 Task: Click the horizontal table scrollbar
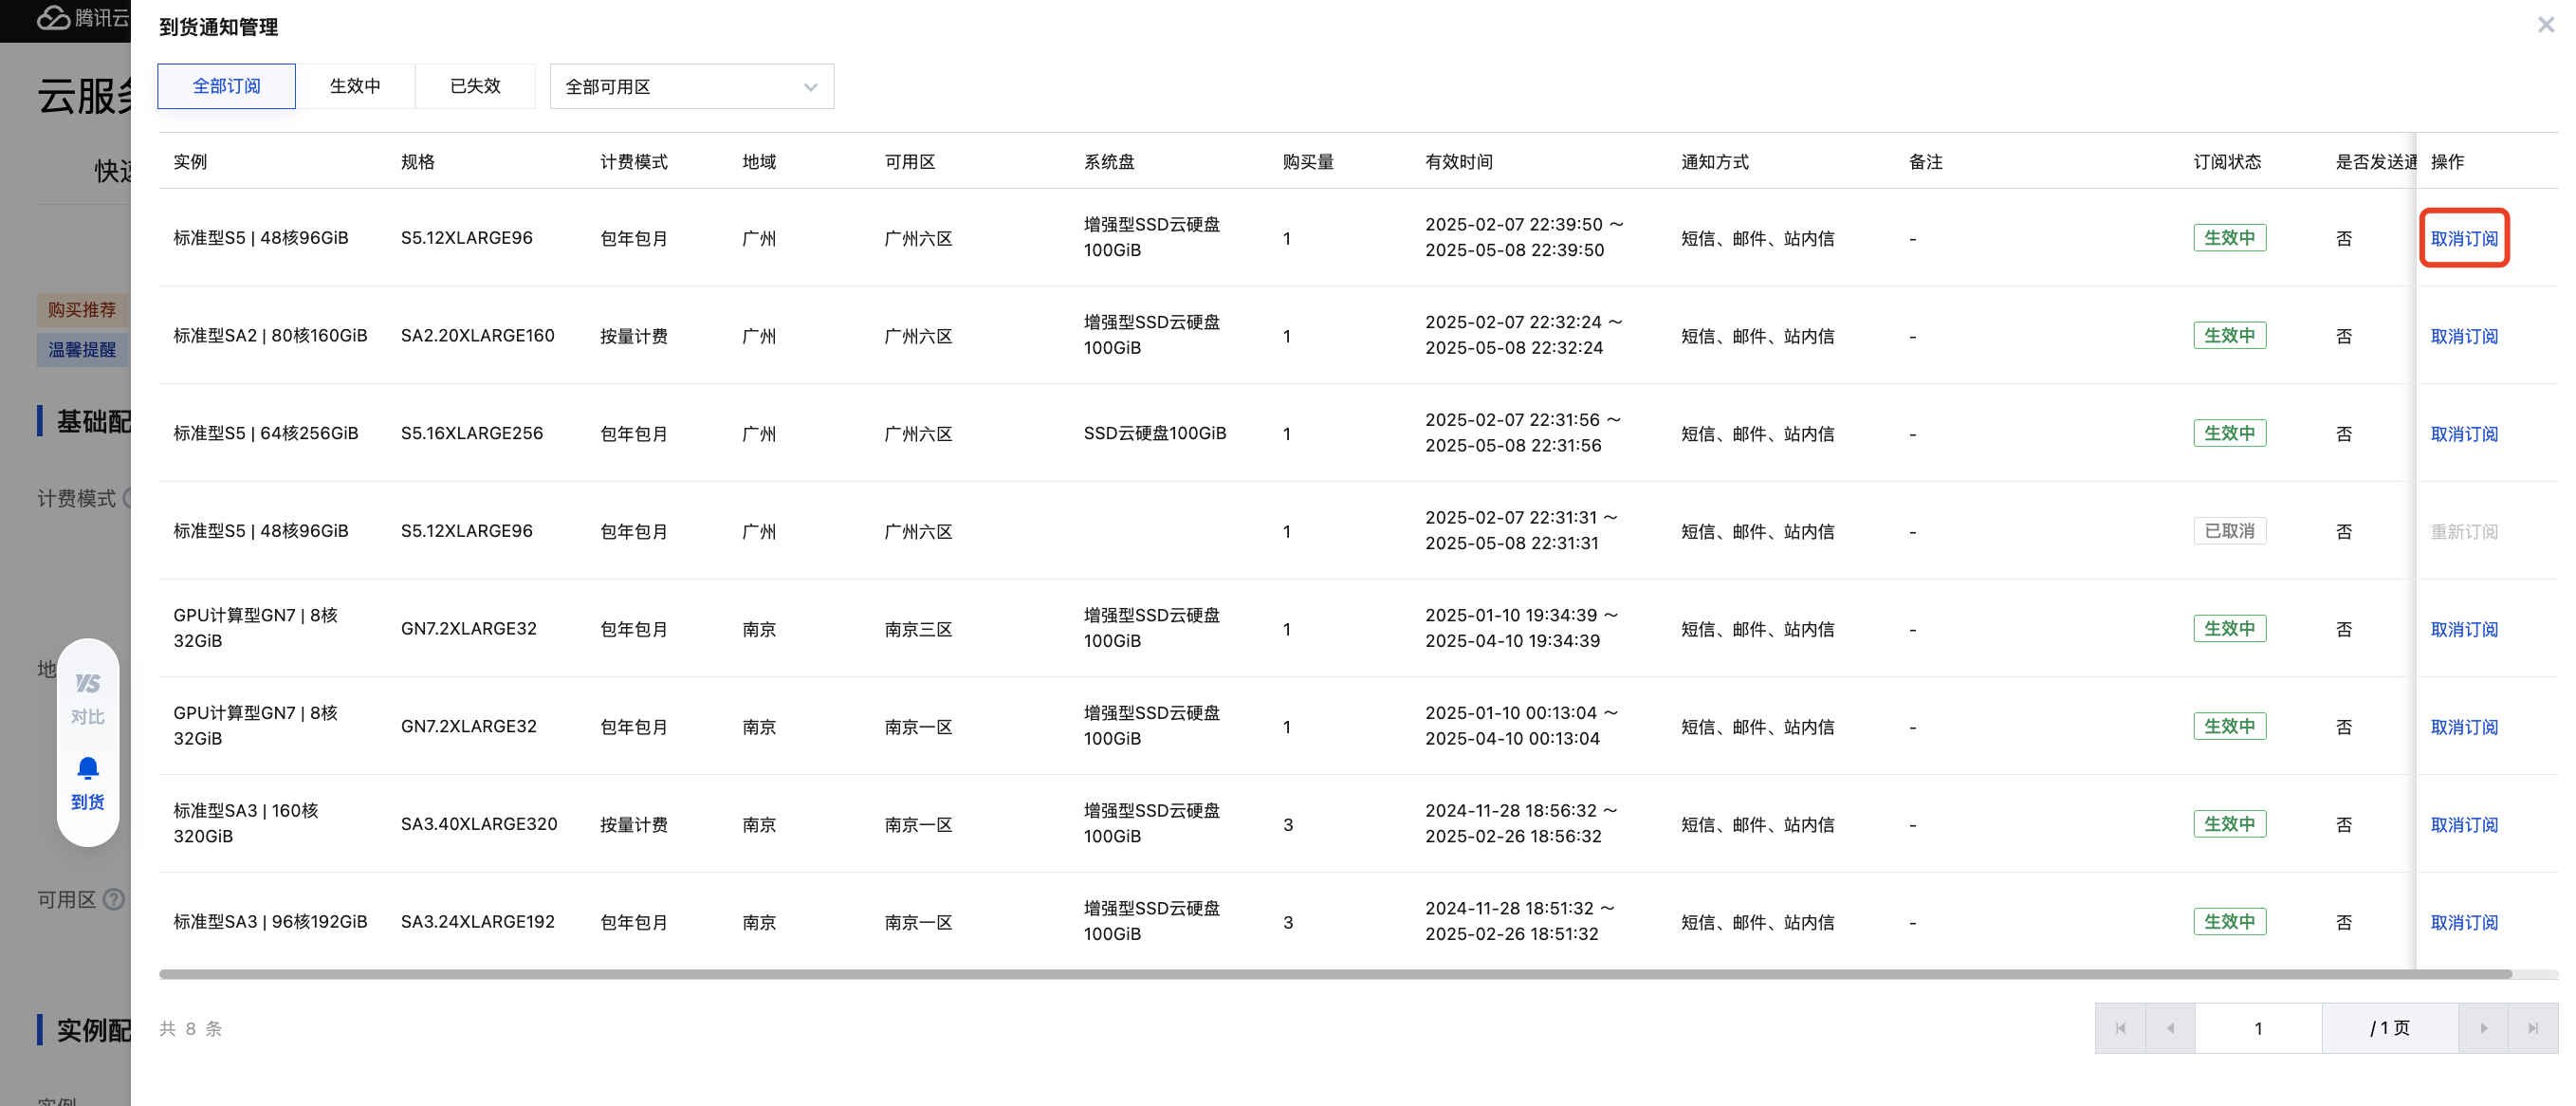(x=1335, y=974)
